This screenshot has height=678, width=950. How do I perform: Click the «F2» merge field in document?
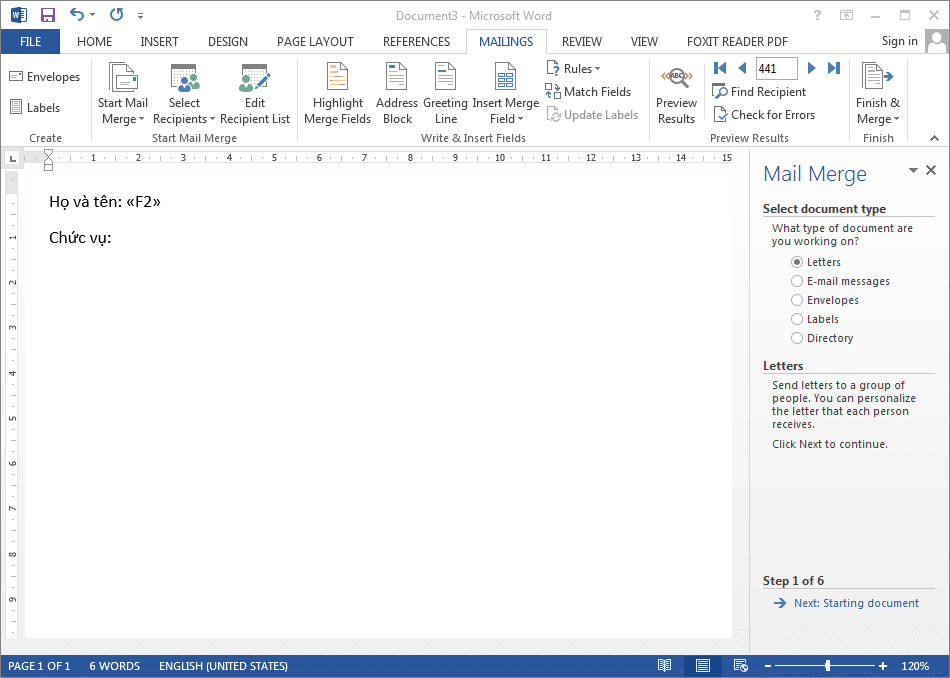(144, 202)
